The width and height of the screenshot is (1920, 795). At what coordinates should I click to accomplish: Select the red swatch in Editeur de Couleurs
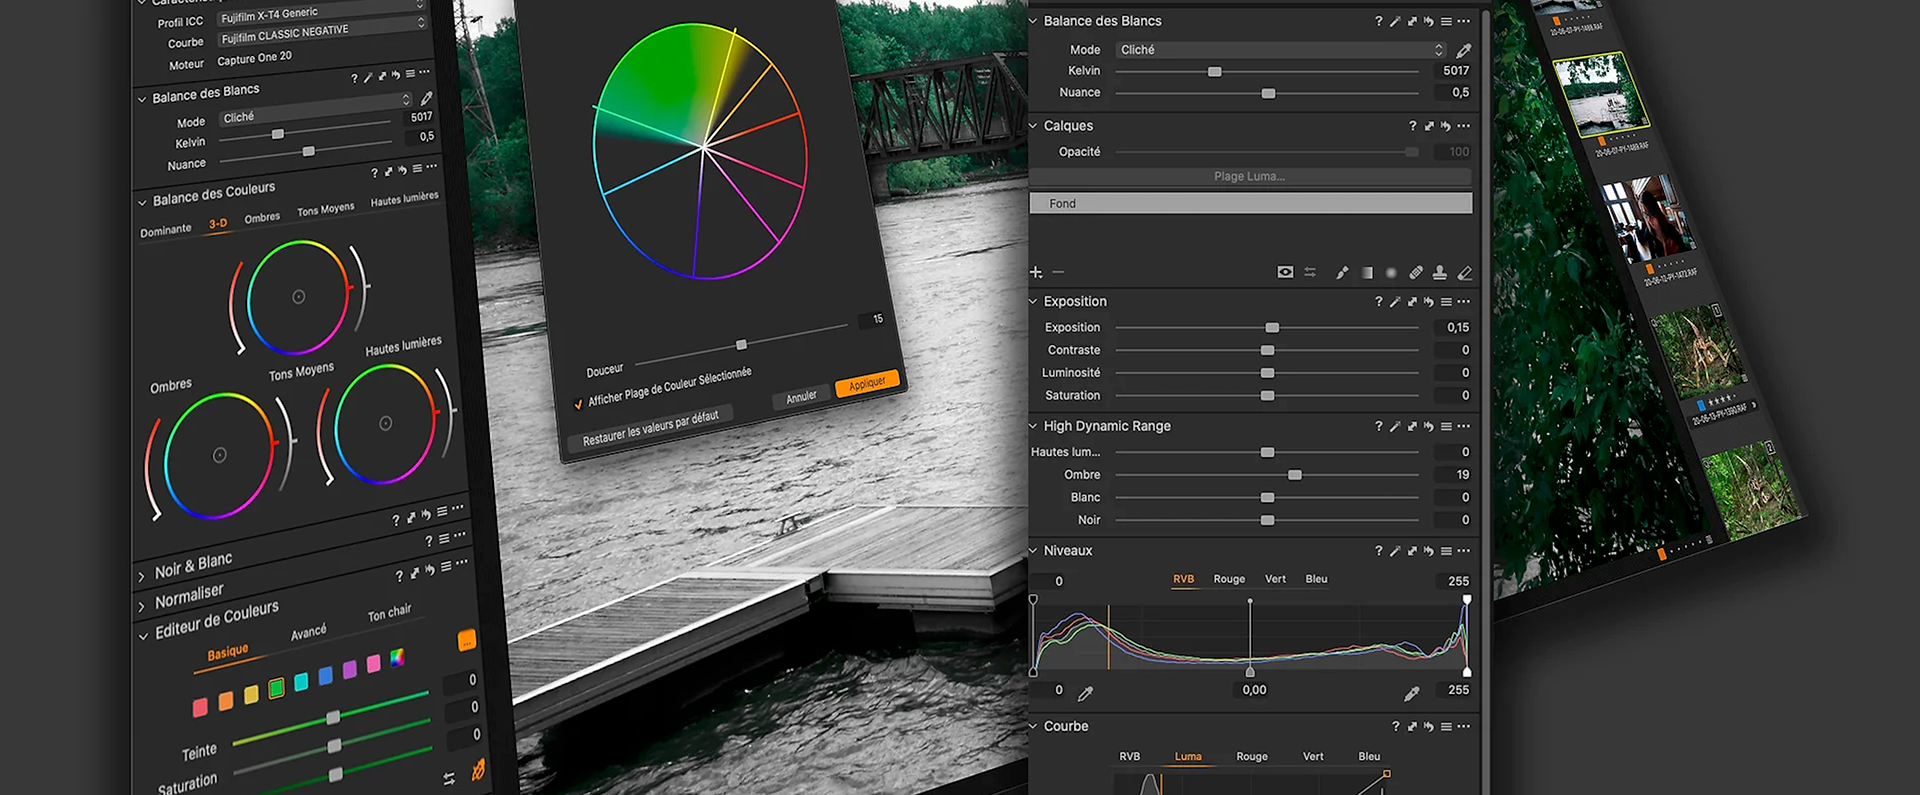click(200, 708)
